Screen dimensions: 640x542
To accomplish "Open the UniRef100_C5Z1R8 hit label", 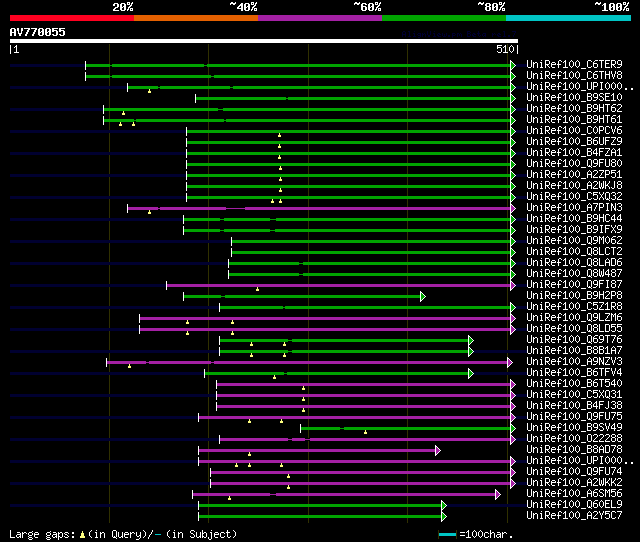I will 574,307.
